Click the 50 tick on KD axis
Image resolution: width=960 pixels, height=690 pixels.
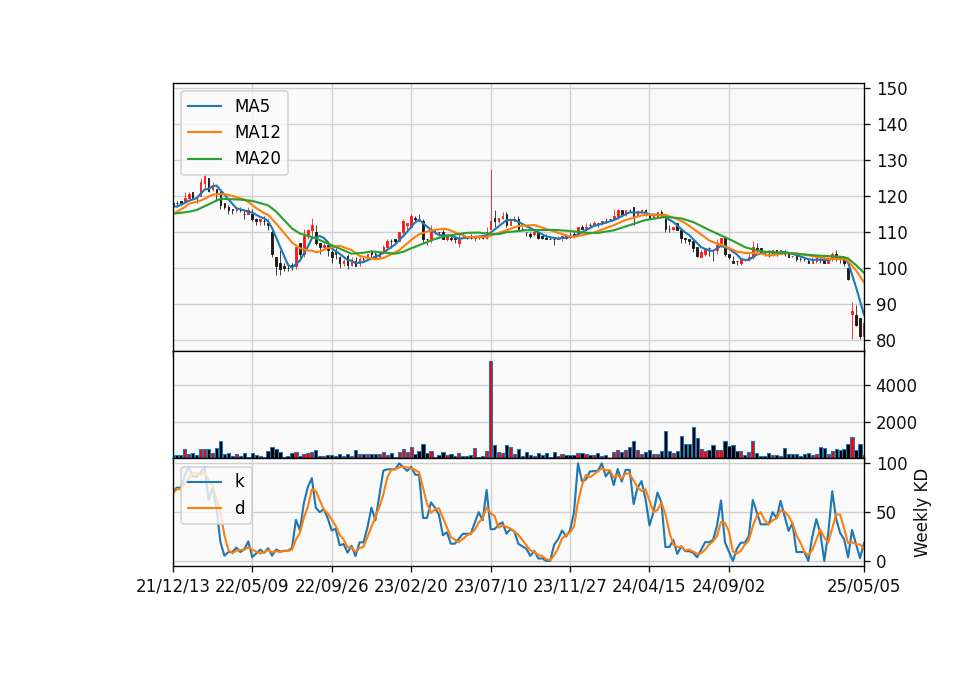click(x=887, y=513)
